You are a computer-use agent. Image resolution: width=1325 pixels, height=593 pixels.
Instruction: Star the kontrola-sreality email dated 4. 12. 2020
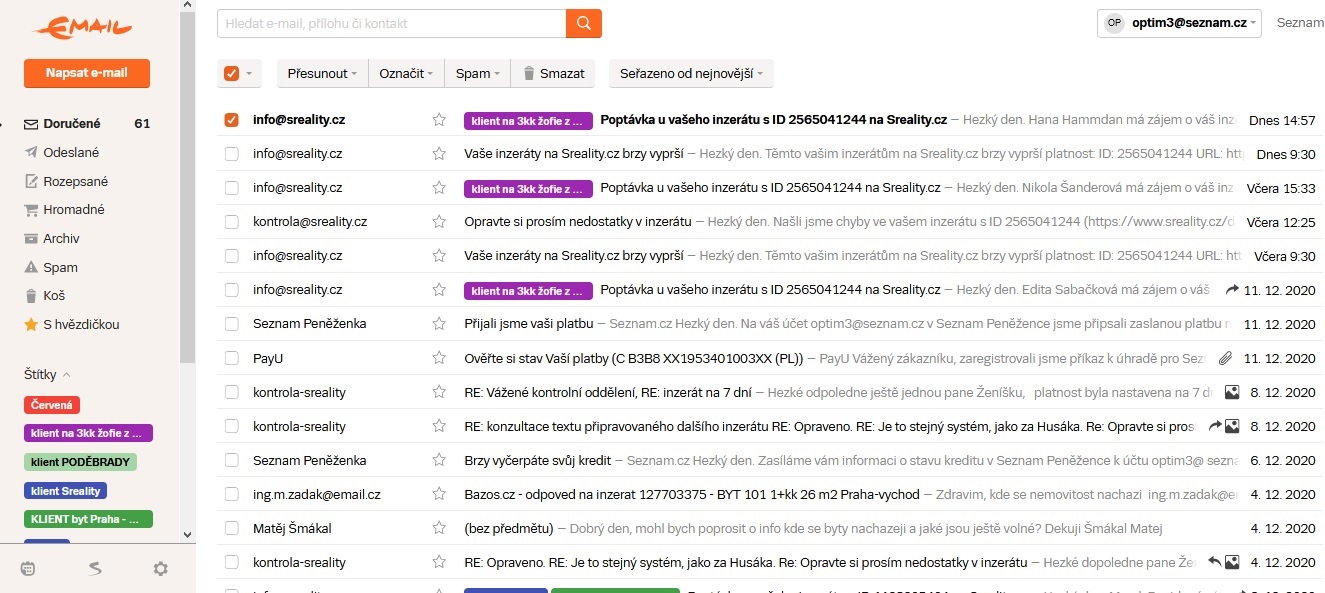pos(439,562)
